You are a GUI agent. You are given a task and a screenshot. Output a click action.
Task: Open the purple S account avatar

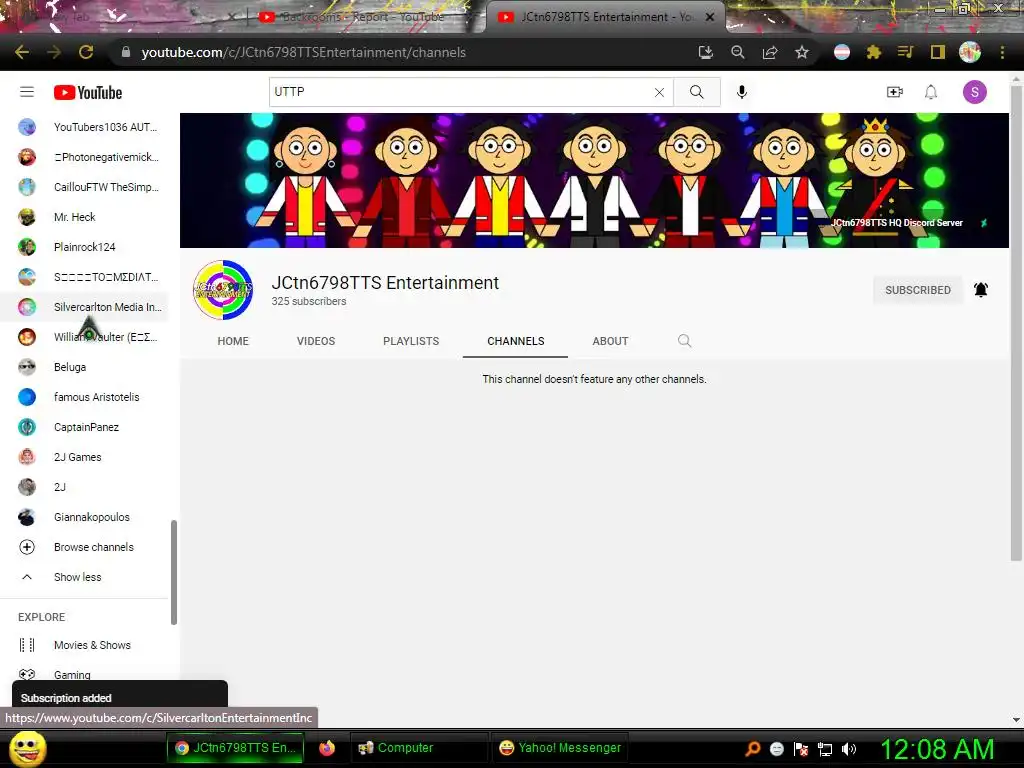[x=974, y=92]
